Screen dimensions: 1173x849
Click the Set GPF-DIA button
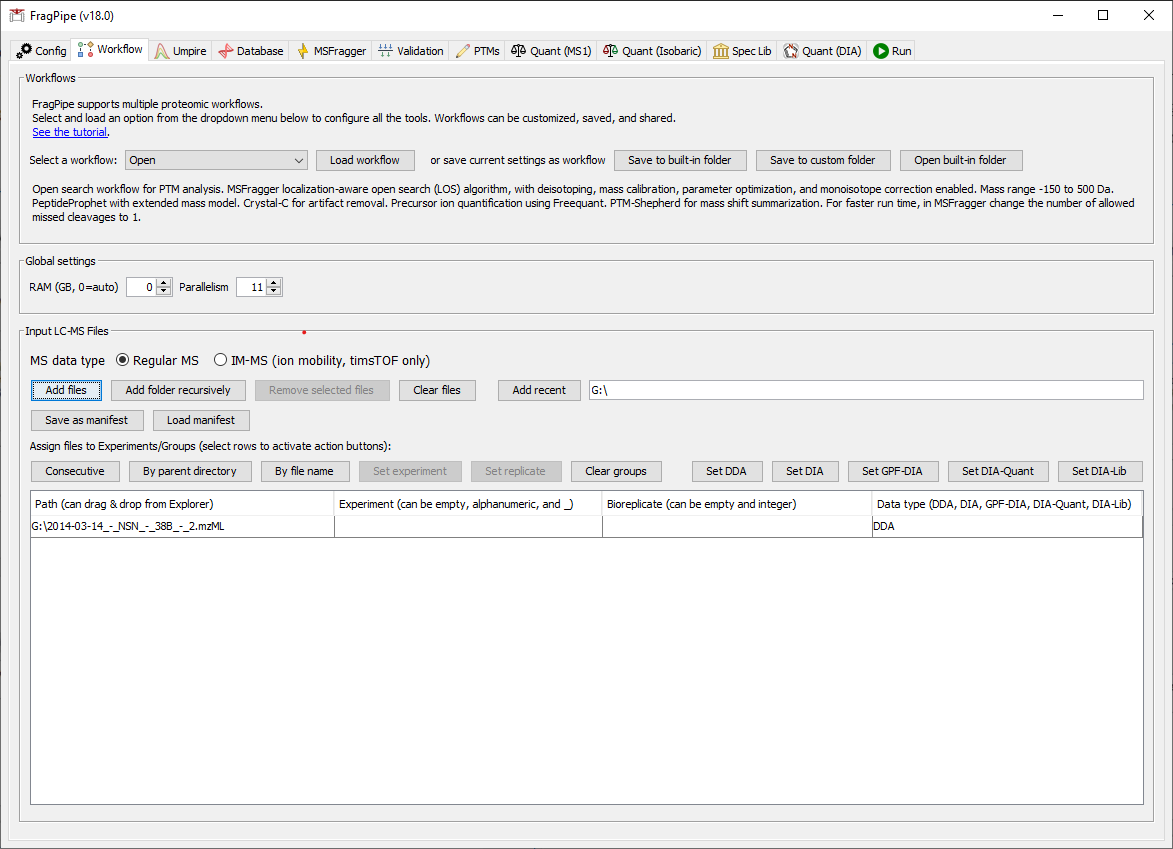[x=892, y=471]
